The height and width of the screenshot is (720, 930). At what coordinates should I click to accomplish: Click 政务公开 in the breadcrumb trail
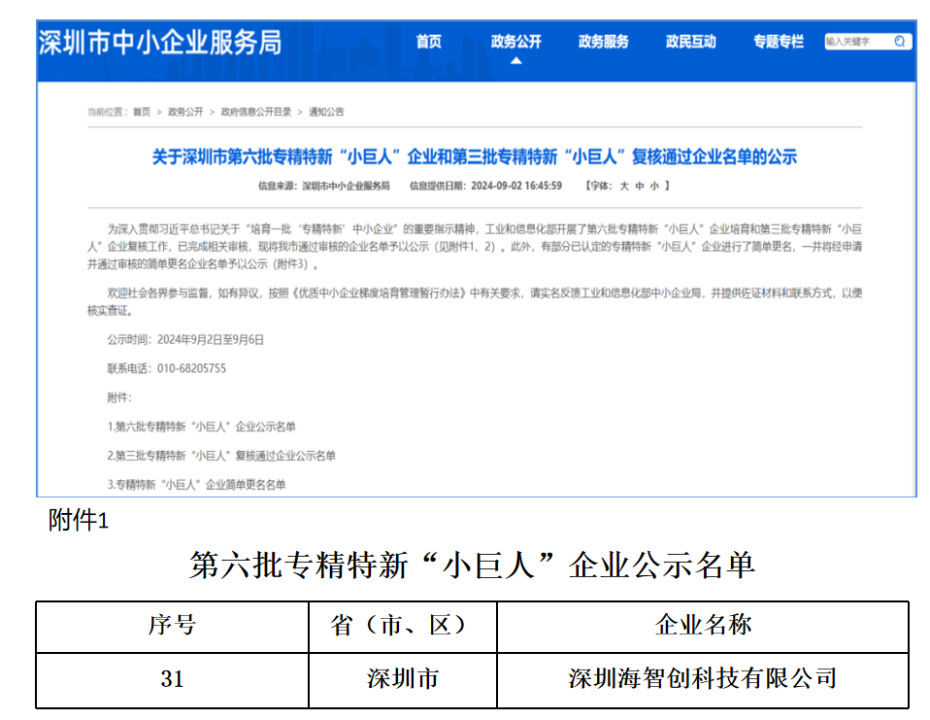(186, 112)
